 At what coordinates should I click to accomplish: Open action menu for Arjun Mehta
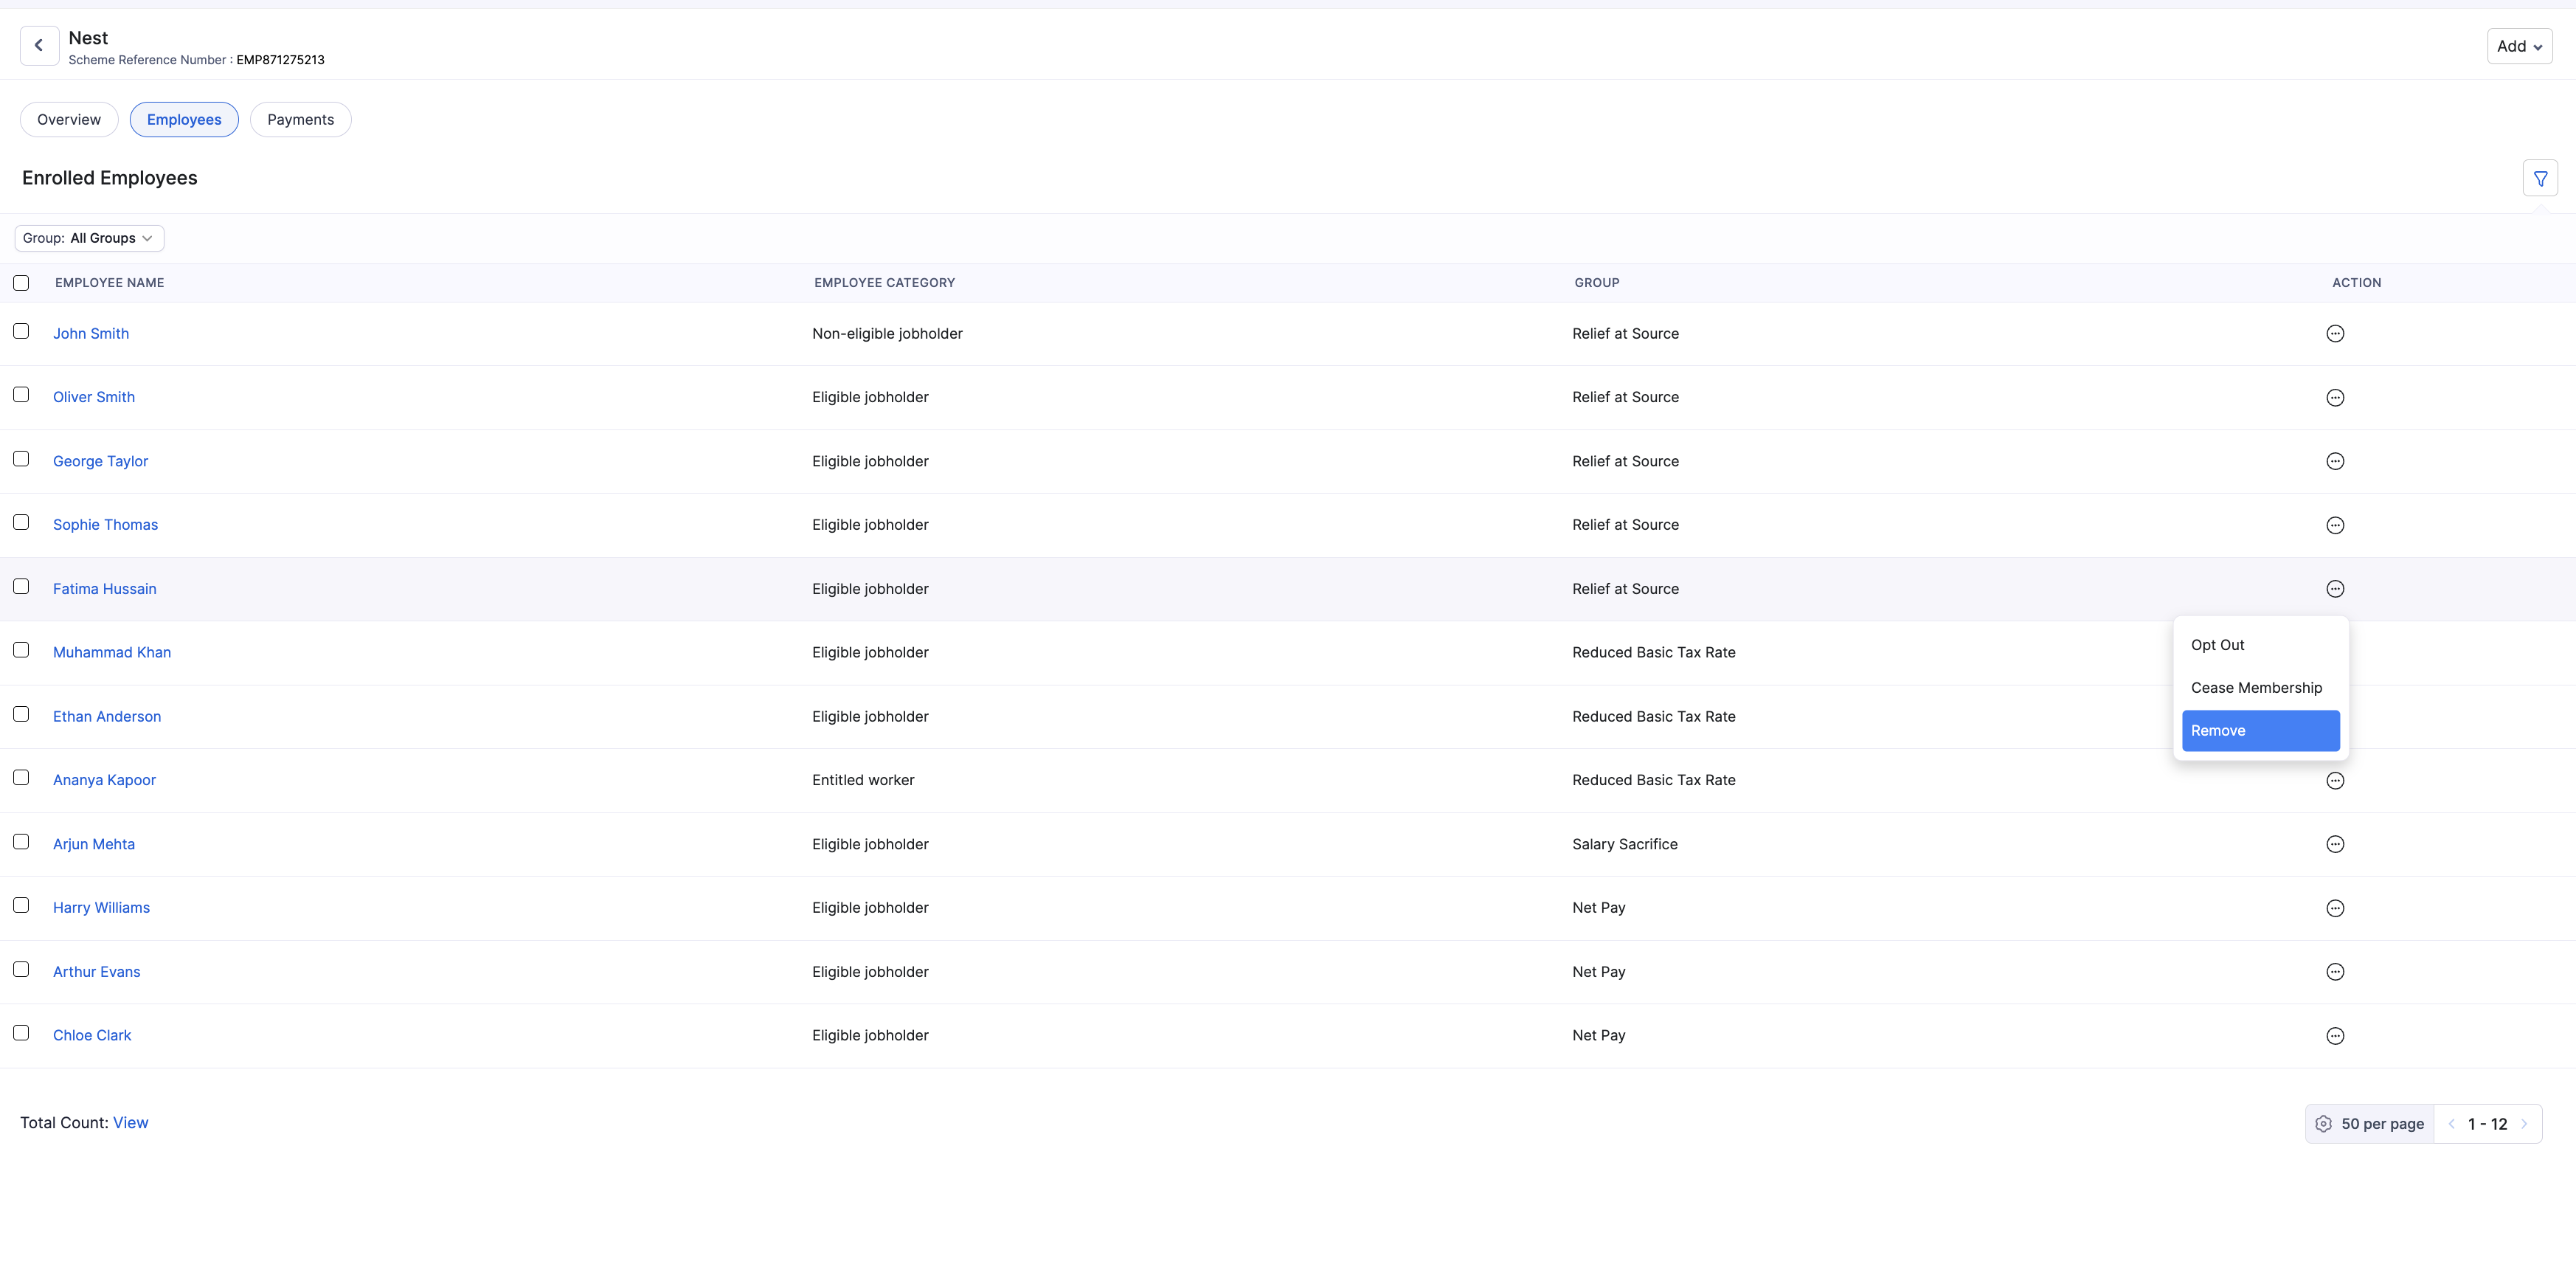tap(2335, 844)
